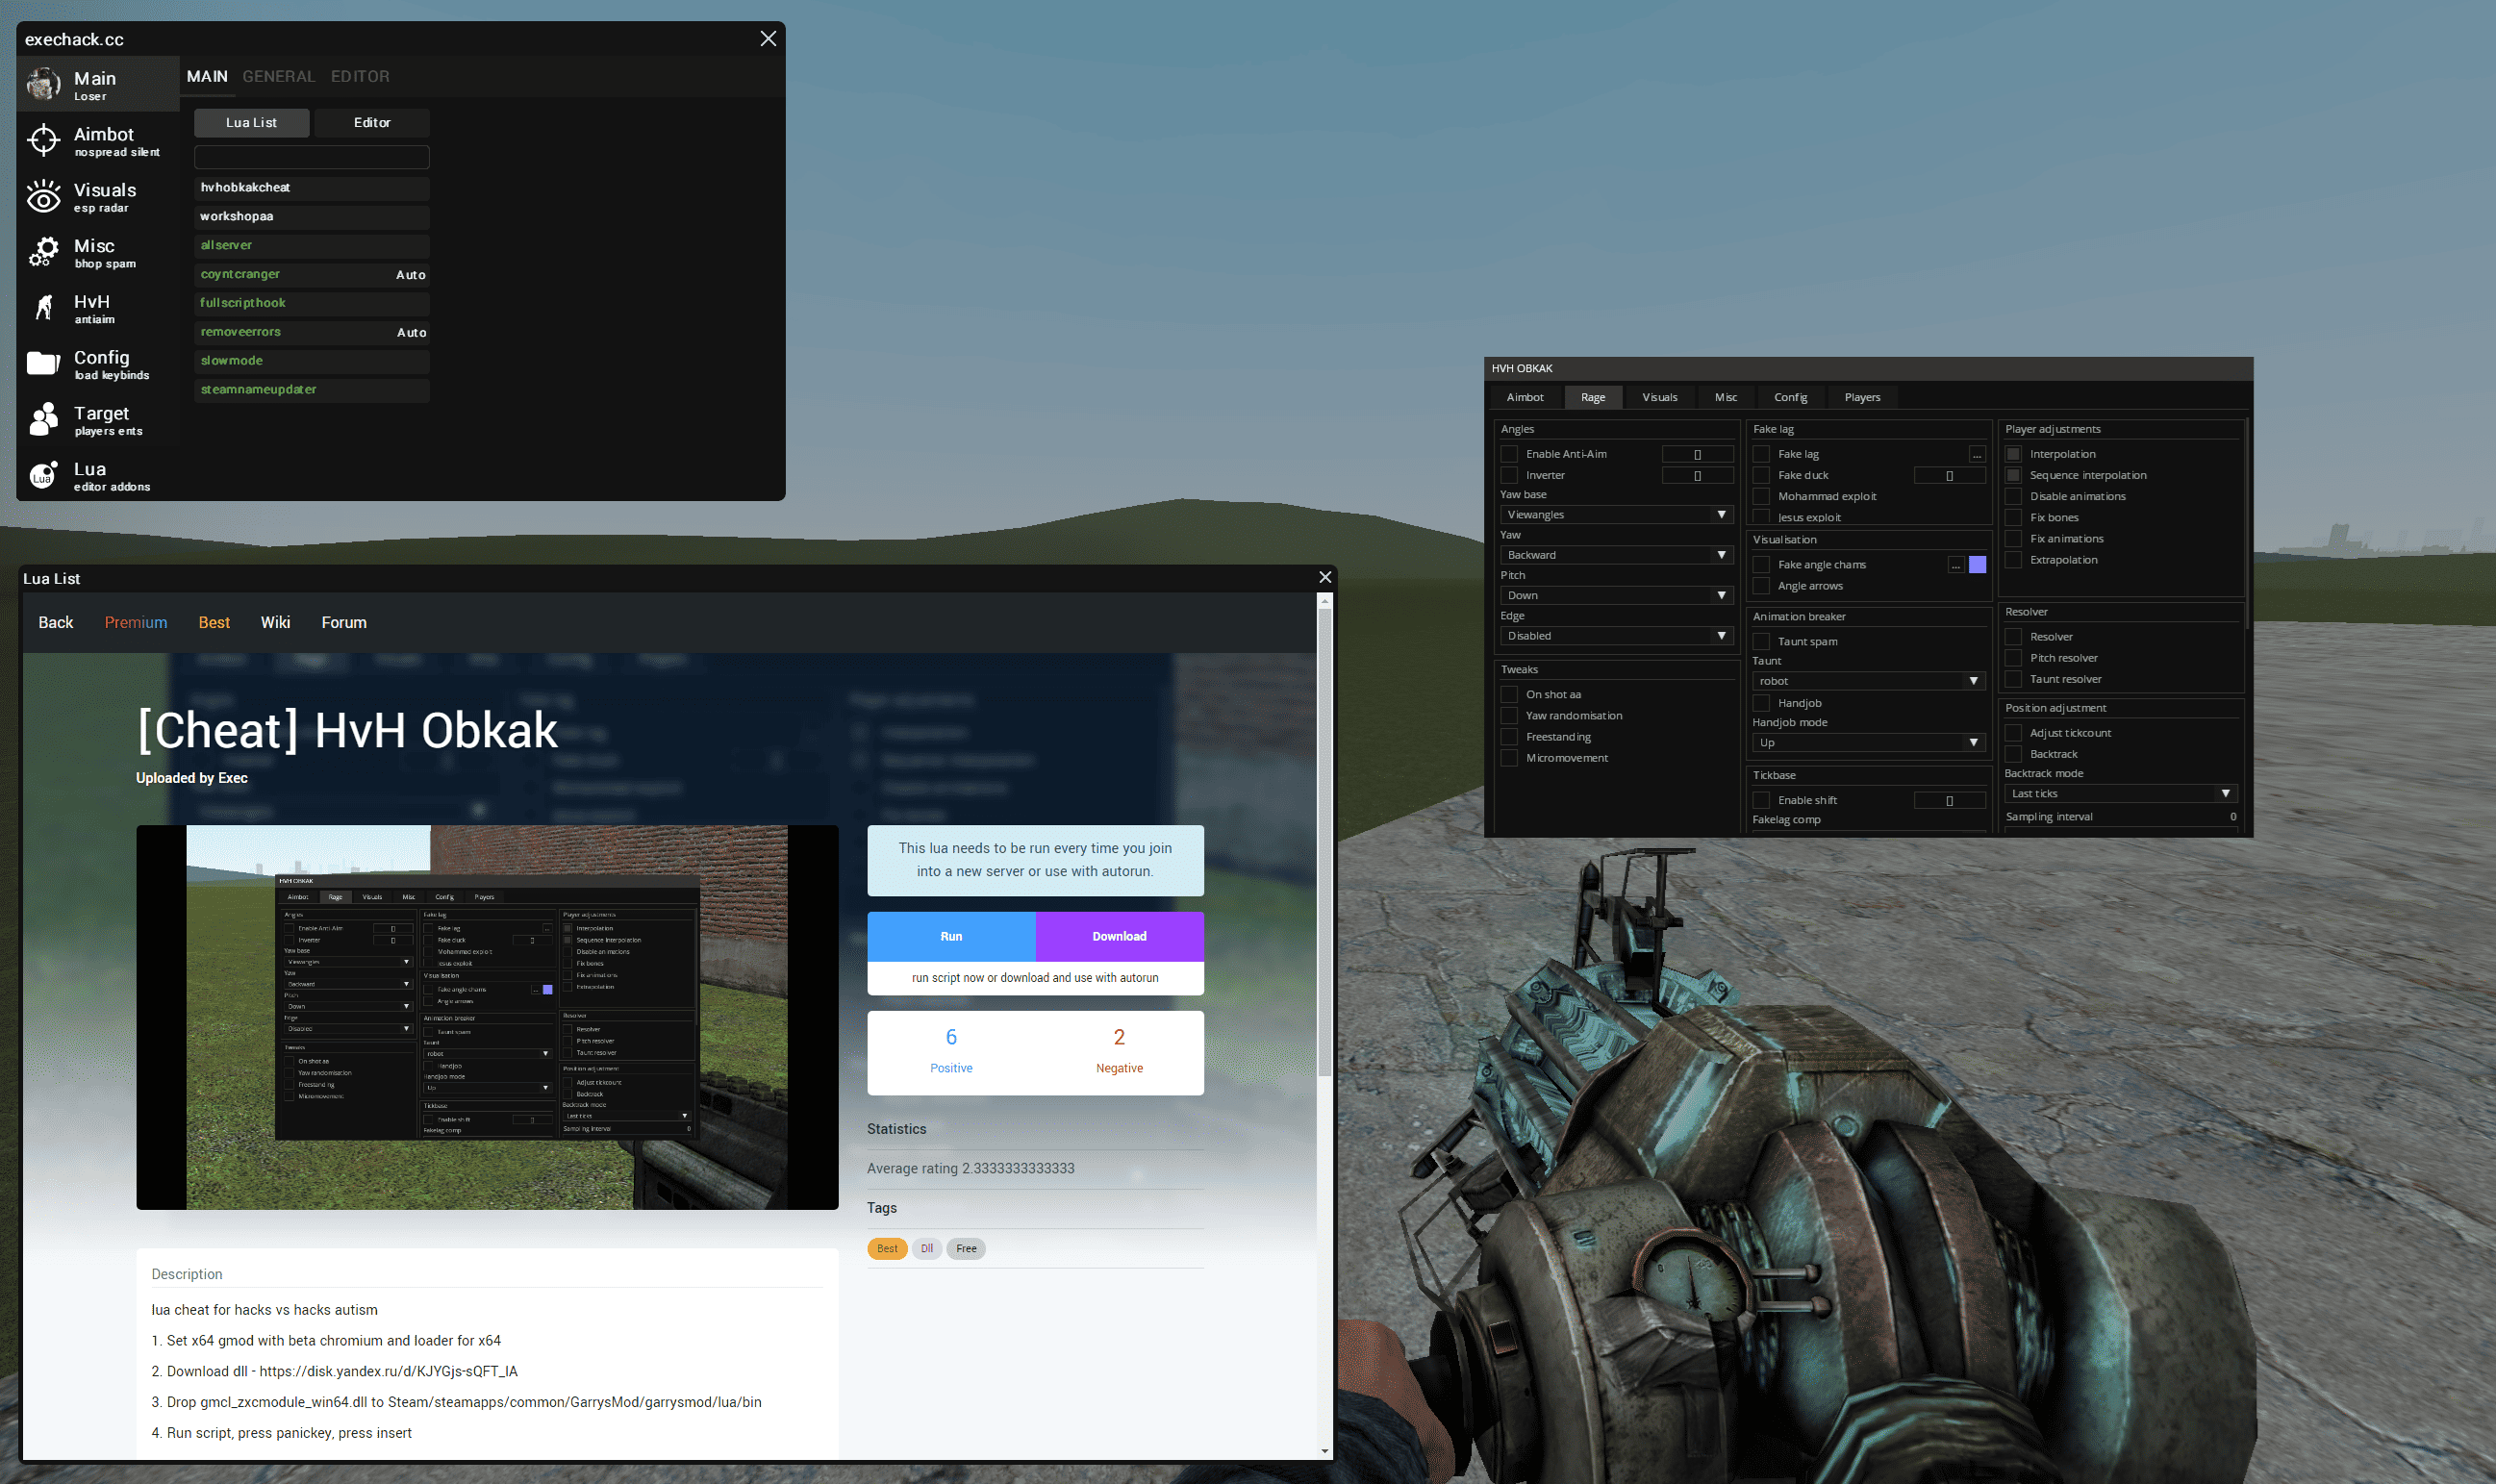Click the Main avatar profile icon
This screenshot has width=2496, height=1484.
point(43,85)
